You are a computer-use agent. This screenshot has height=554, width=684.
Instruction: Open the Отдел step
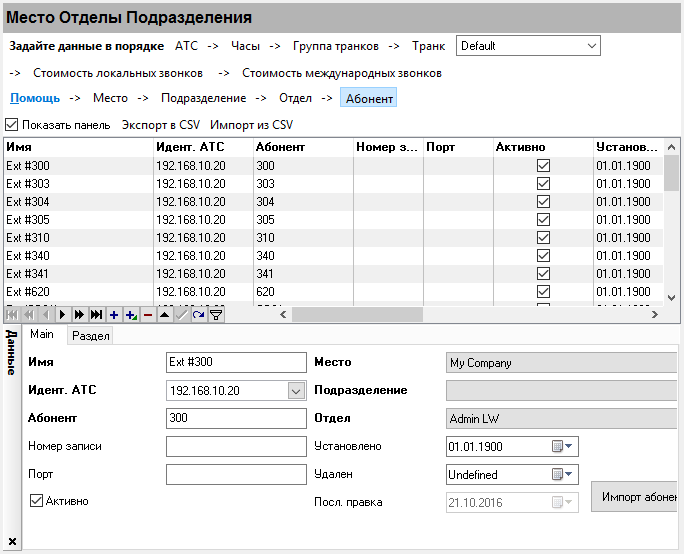[x=295, y=98]
